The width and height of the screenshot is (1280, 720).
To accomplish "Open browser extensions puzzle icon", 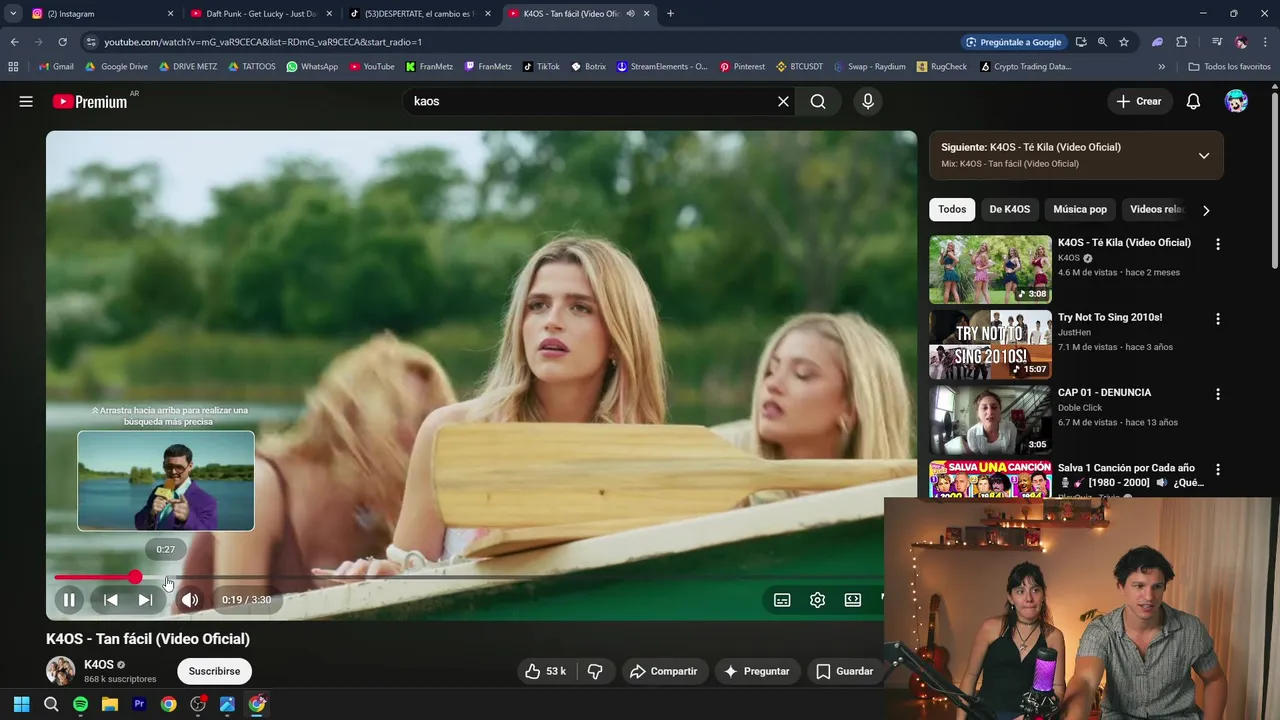I will [1181, 42].
